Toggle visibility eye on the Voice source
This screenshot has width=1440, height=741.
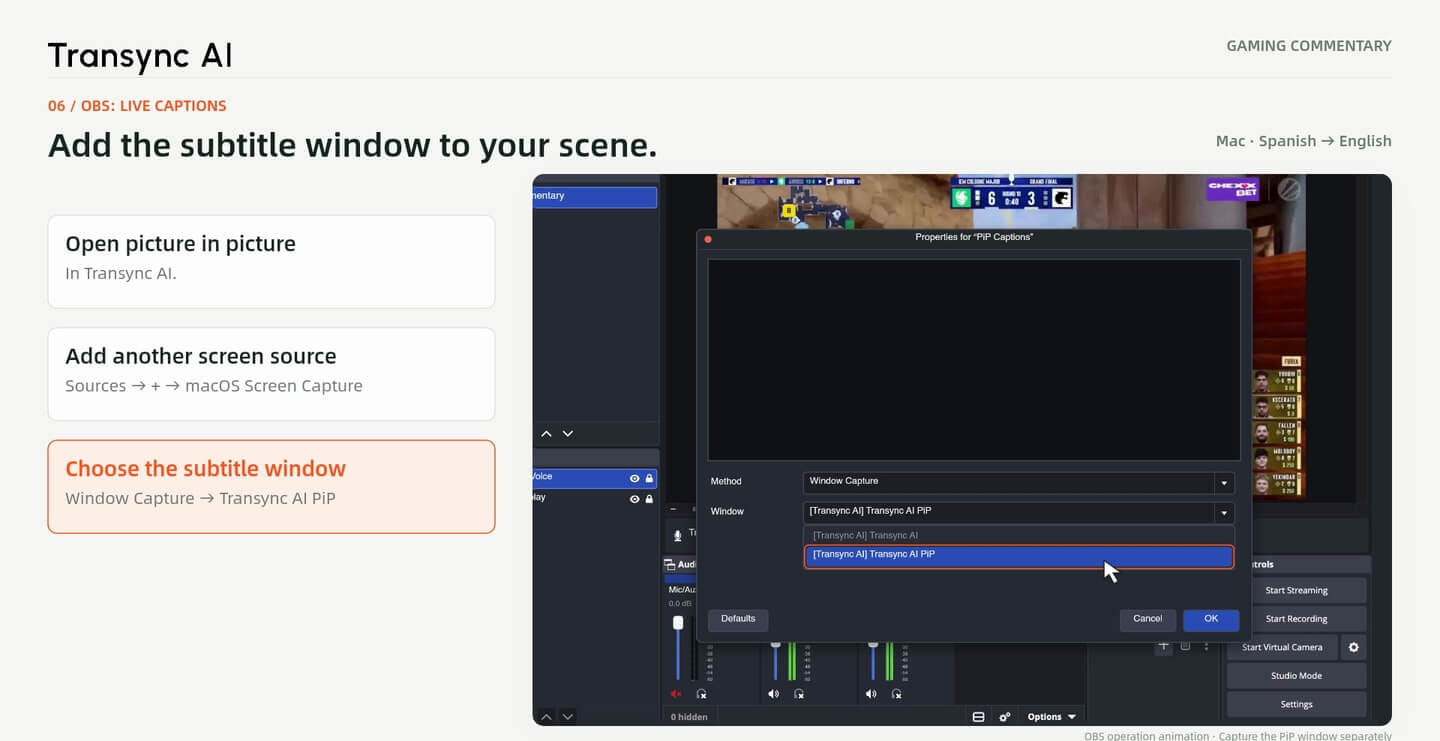(634, 478)
